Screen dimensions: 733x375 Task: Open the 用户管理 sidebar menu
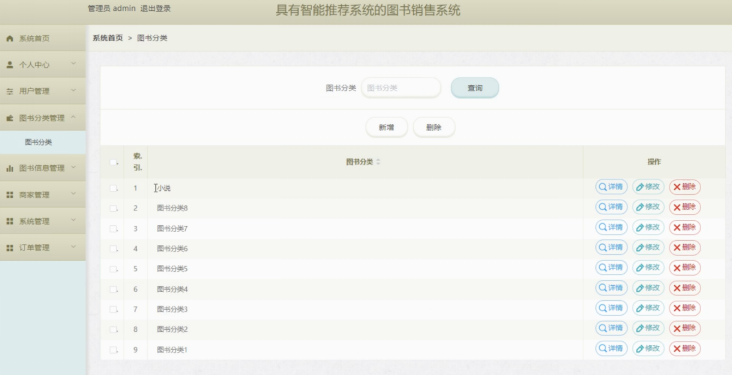tap(43, 92)
